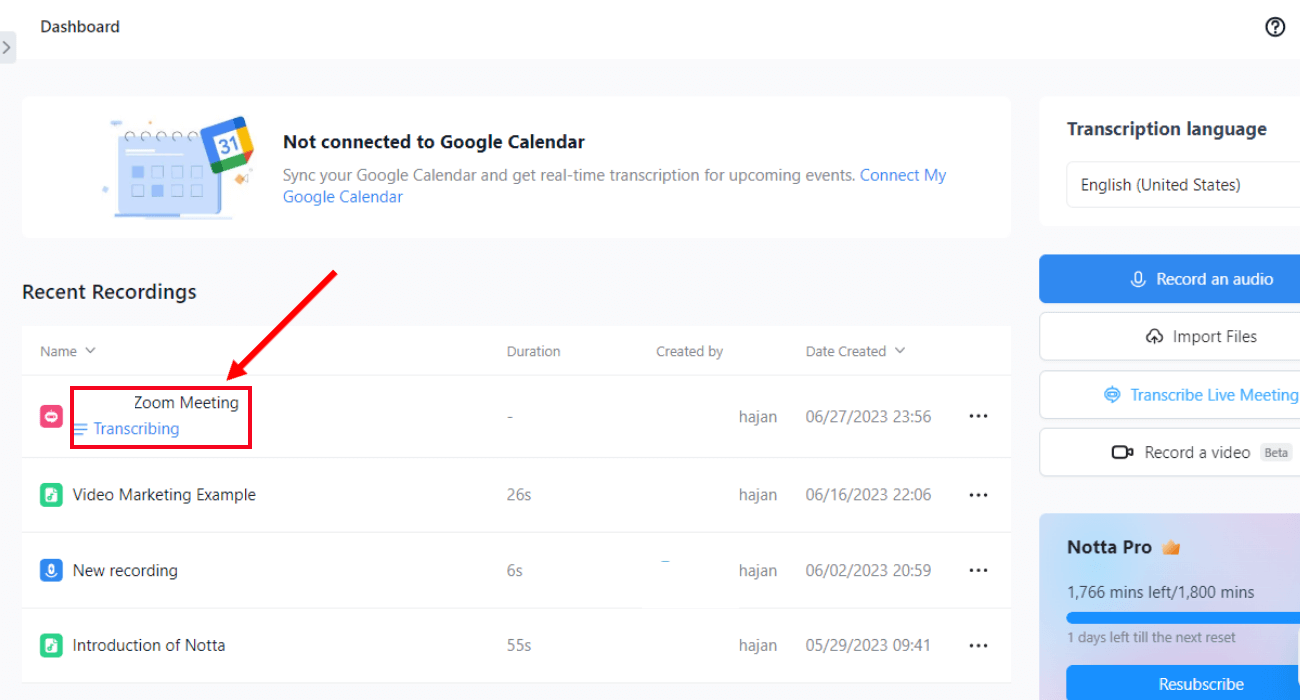1300x700 pixels.
Task: Expand the collapsed sidebar arrow
Action: [x=7, y=47]
